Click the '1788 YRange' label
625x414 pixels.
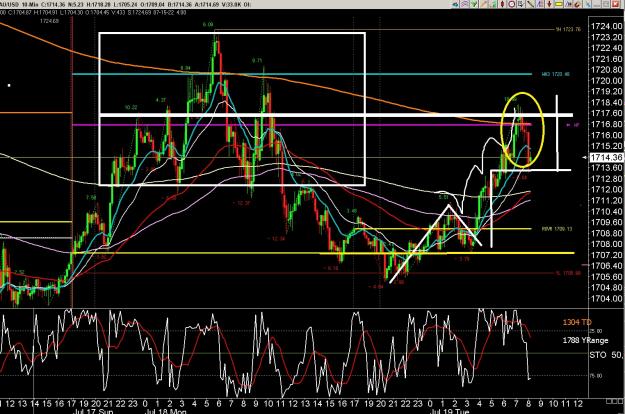(x=585, y=340)
